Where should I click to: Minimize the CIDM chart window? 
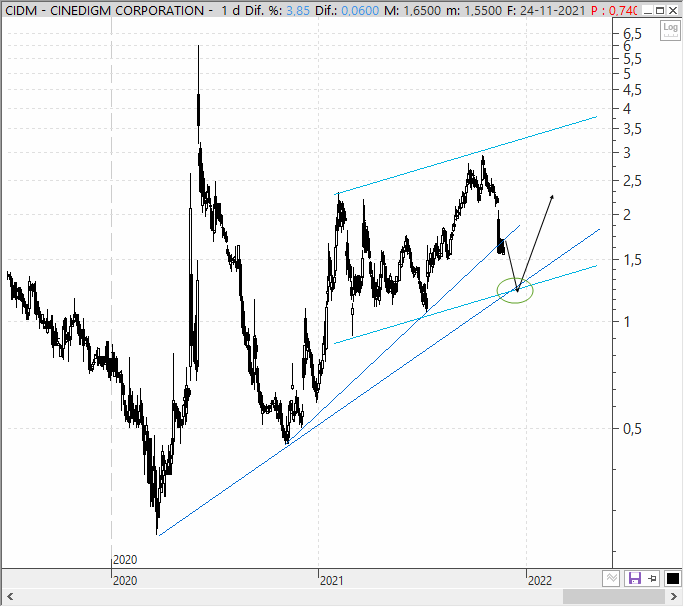(x=648, y=10)
